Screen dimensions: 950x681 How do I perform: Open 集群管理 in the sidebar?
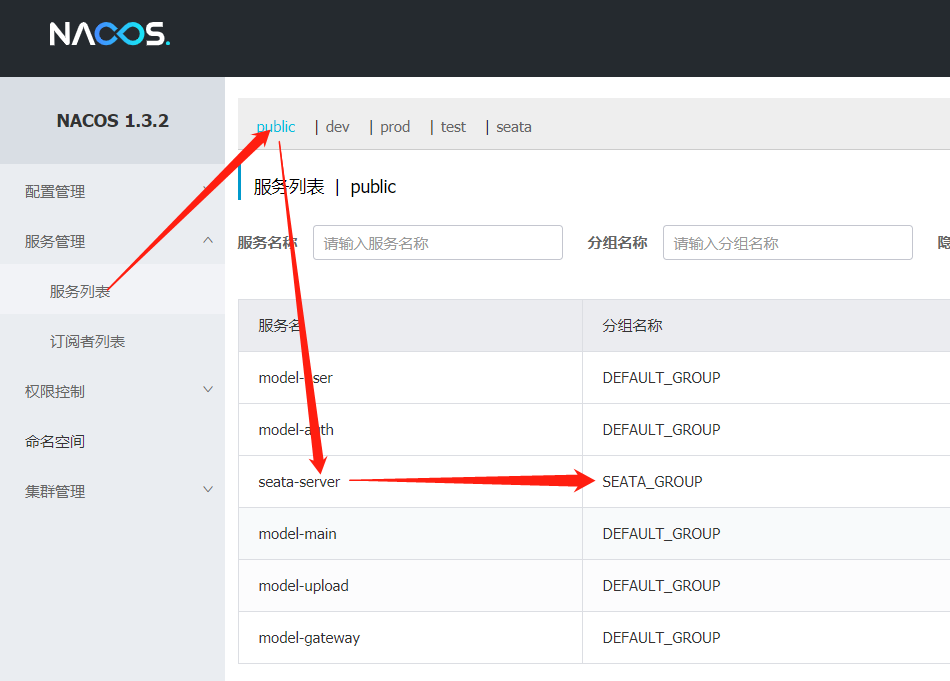[55, 491]
